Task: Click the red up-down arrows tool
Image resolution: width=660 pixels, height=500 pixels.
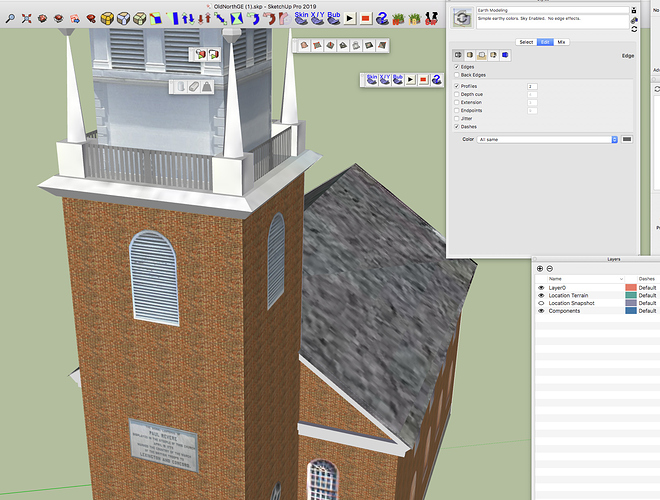Action: pos(204,18)
